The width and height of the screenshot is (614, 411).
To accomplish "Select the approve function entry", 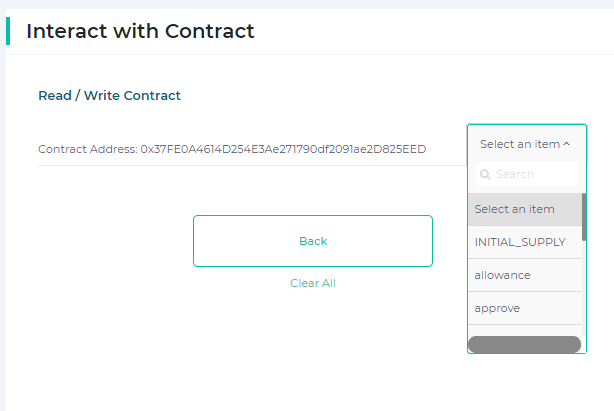I will point(525,308).
